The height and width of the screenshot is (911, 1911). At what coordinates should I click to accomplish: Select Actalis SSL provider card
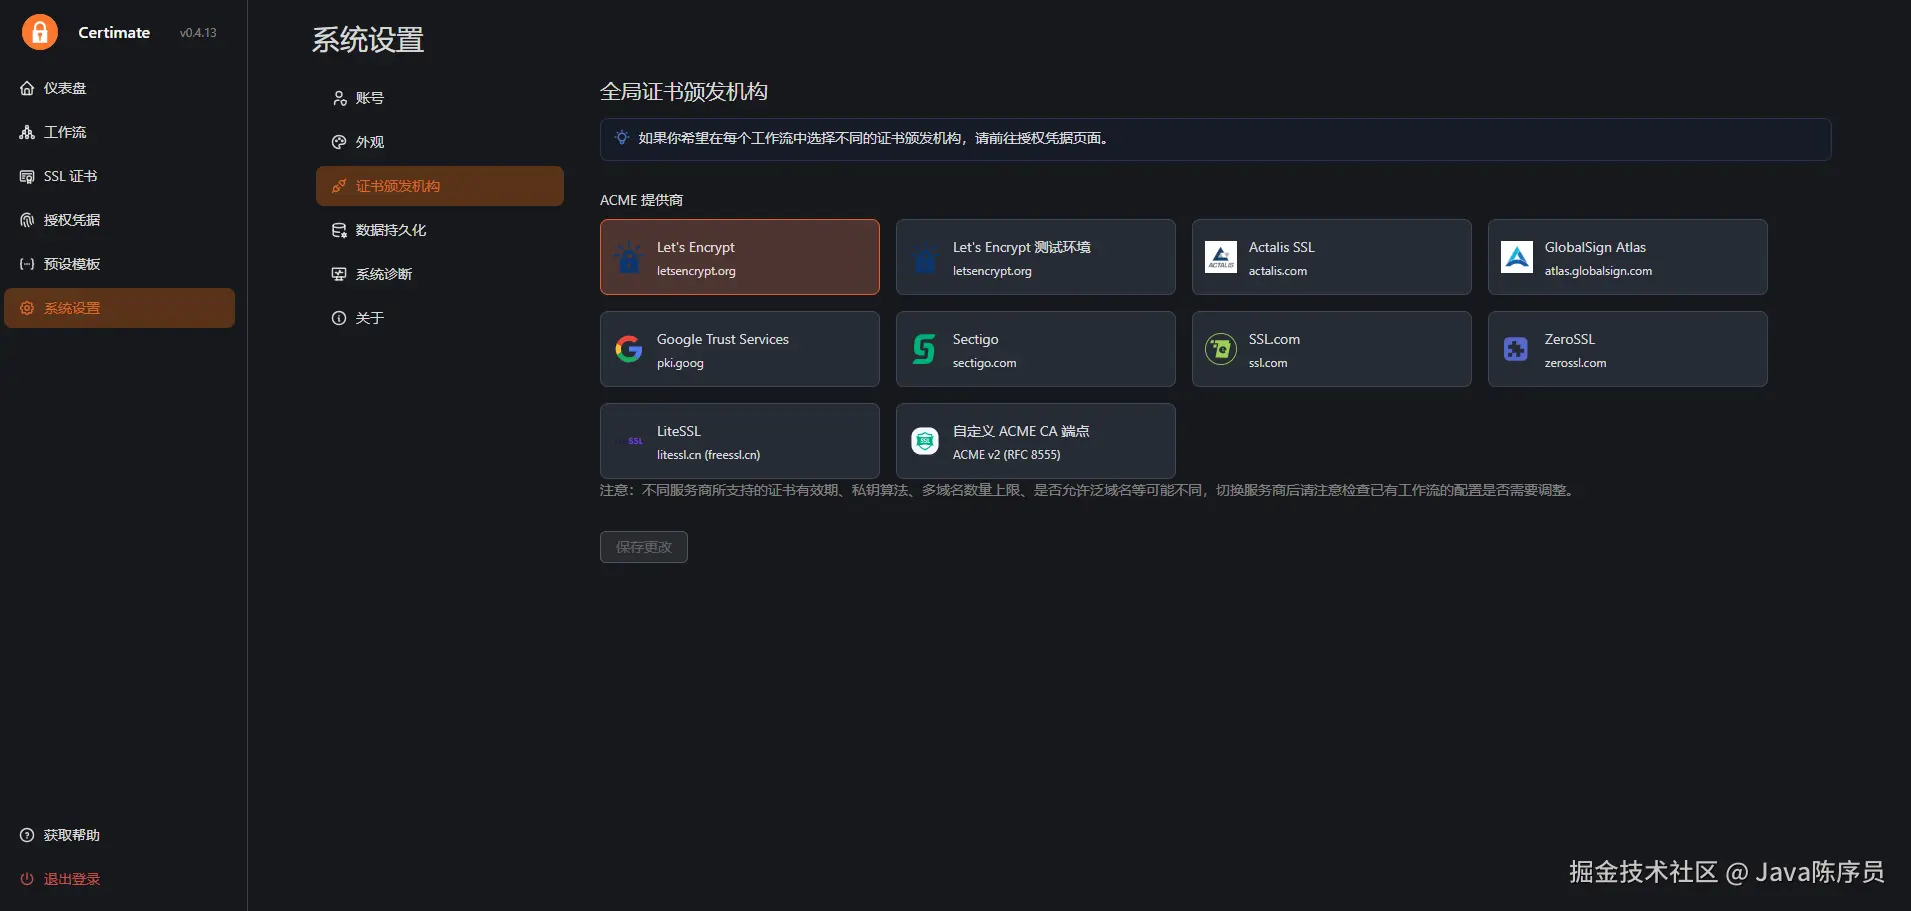[1332, 257]
